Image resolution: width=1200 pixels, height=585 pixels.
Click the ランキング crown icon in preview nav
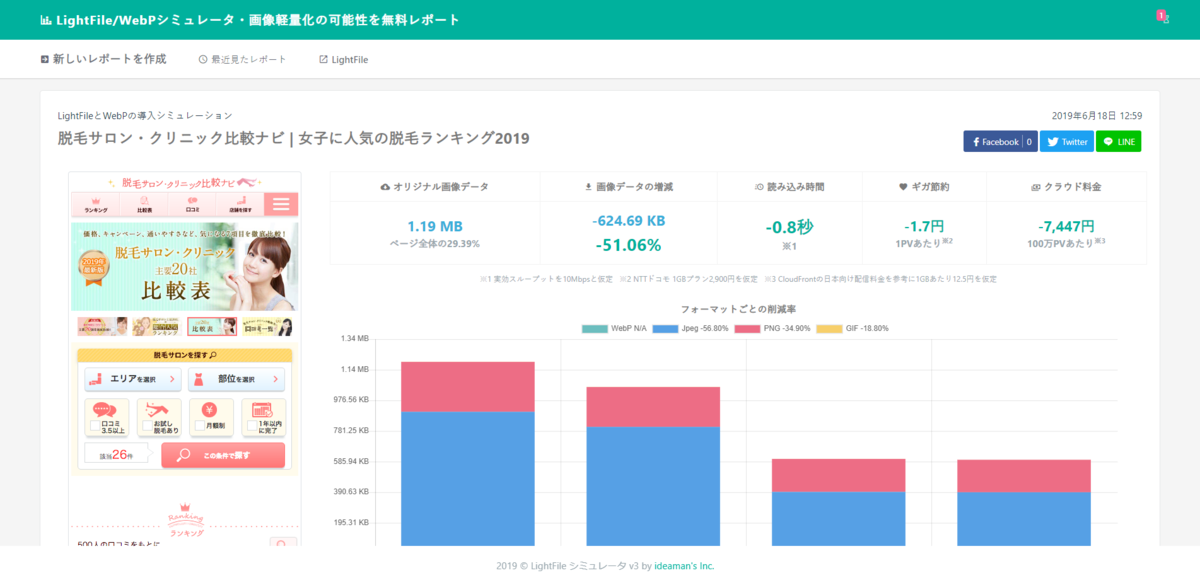pos(96,200)
